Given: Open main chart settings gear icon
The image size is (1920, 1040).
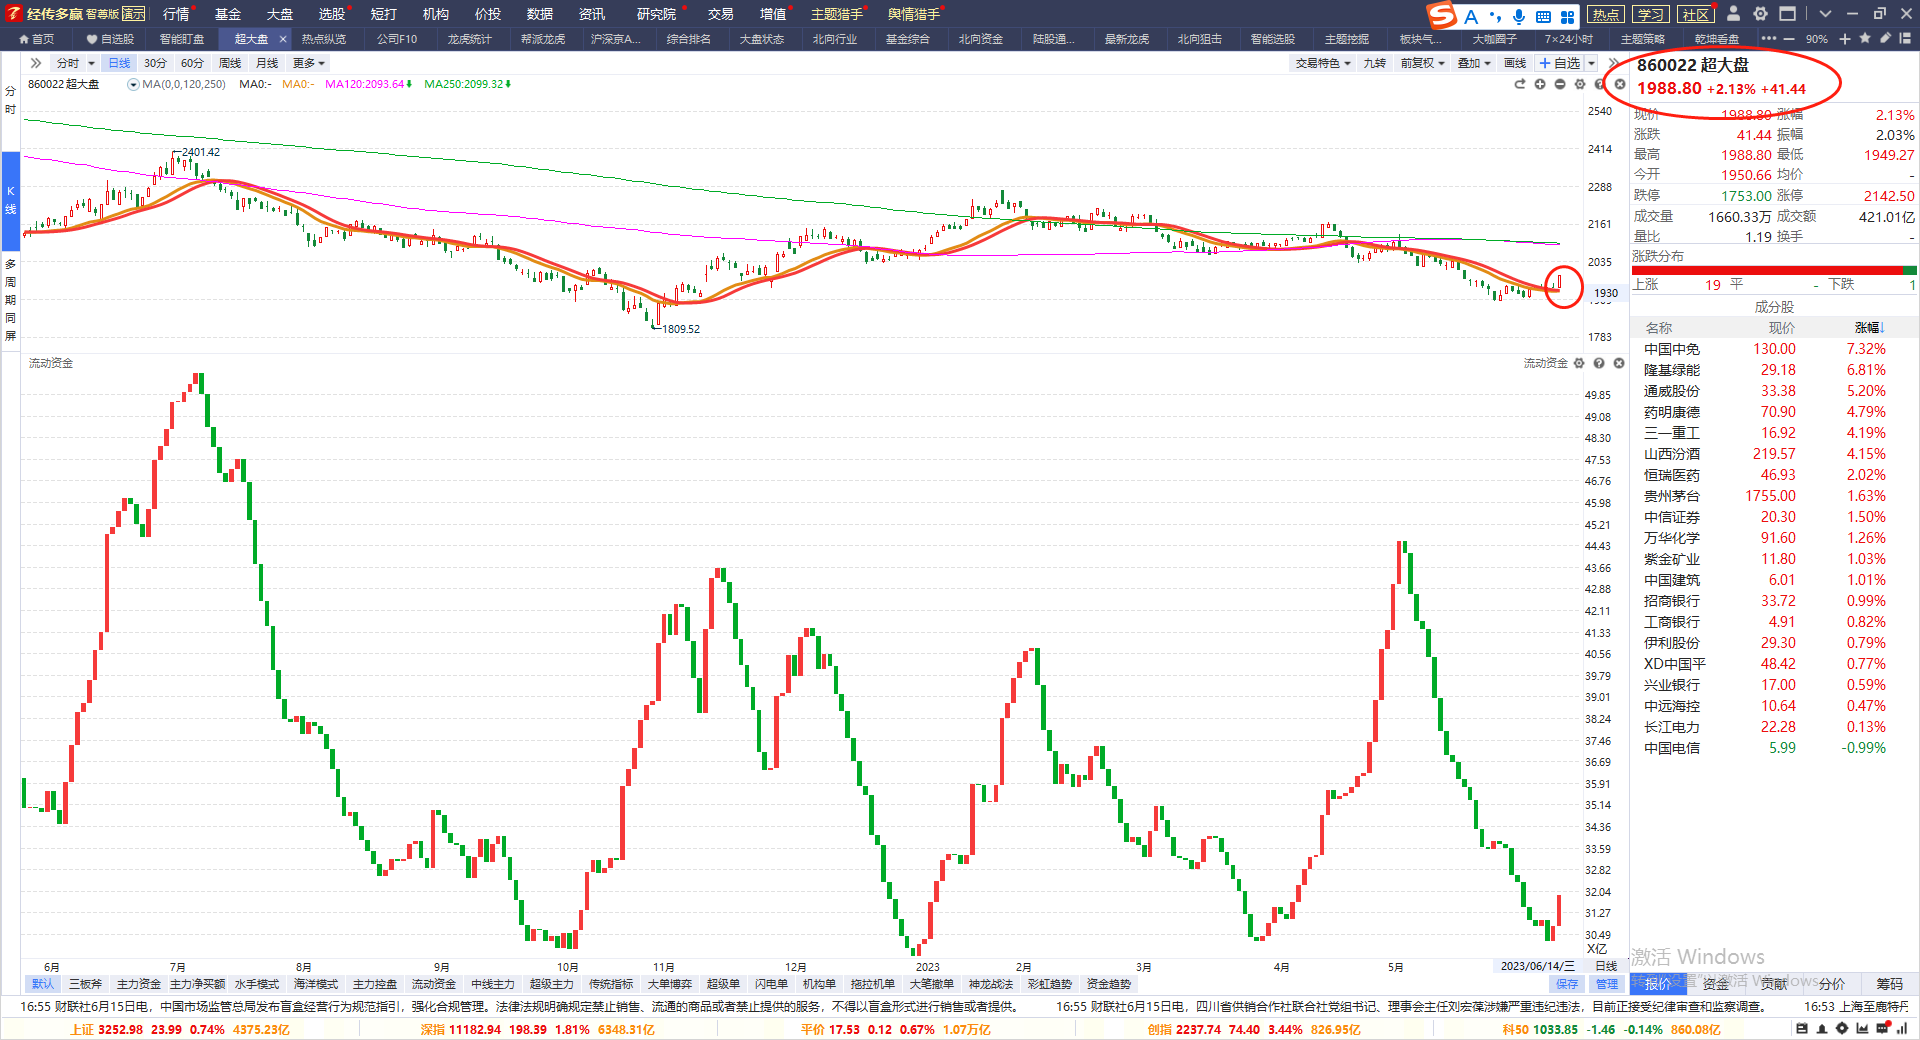Looking at the screenshot, I should [1580, 84].
